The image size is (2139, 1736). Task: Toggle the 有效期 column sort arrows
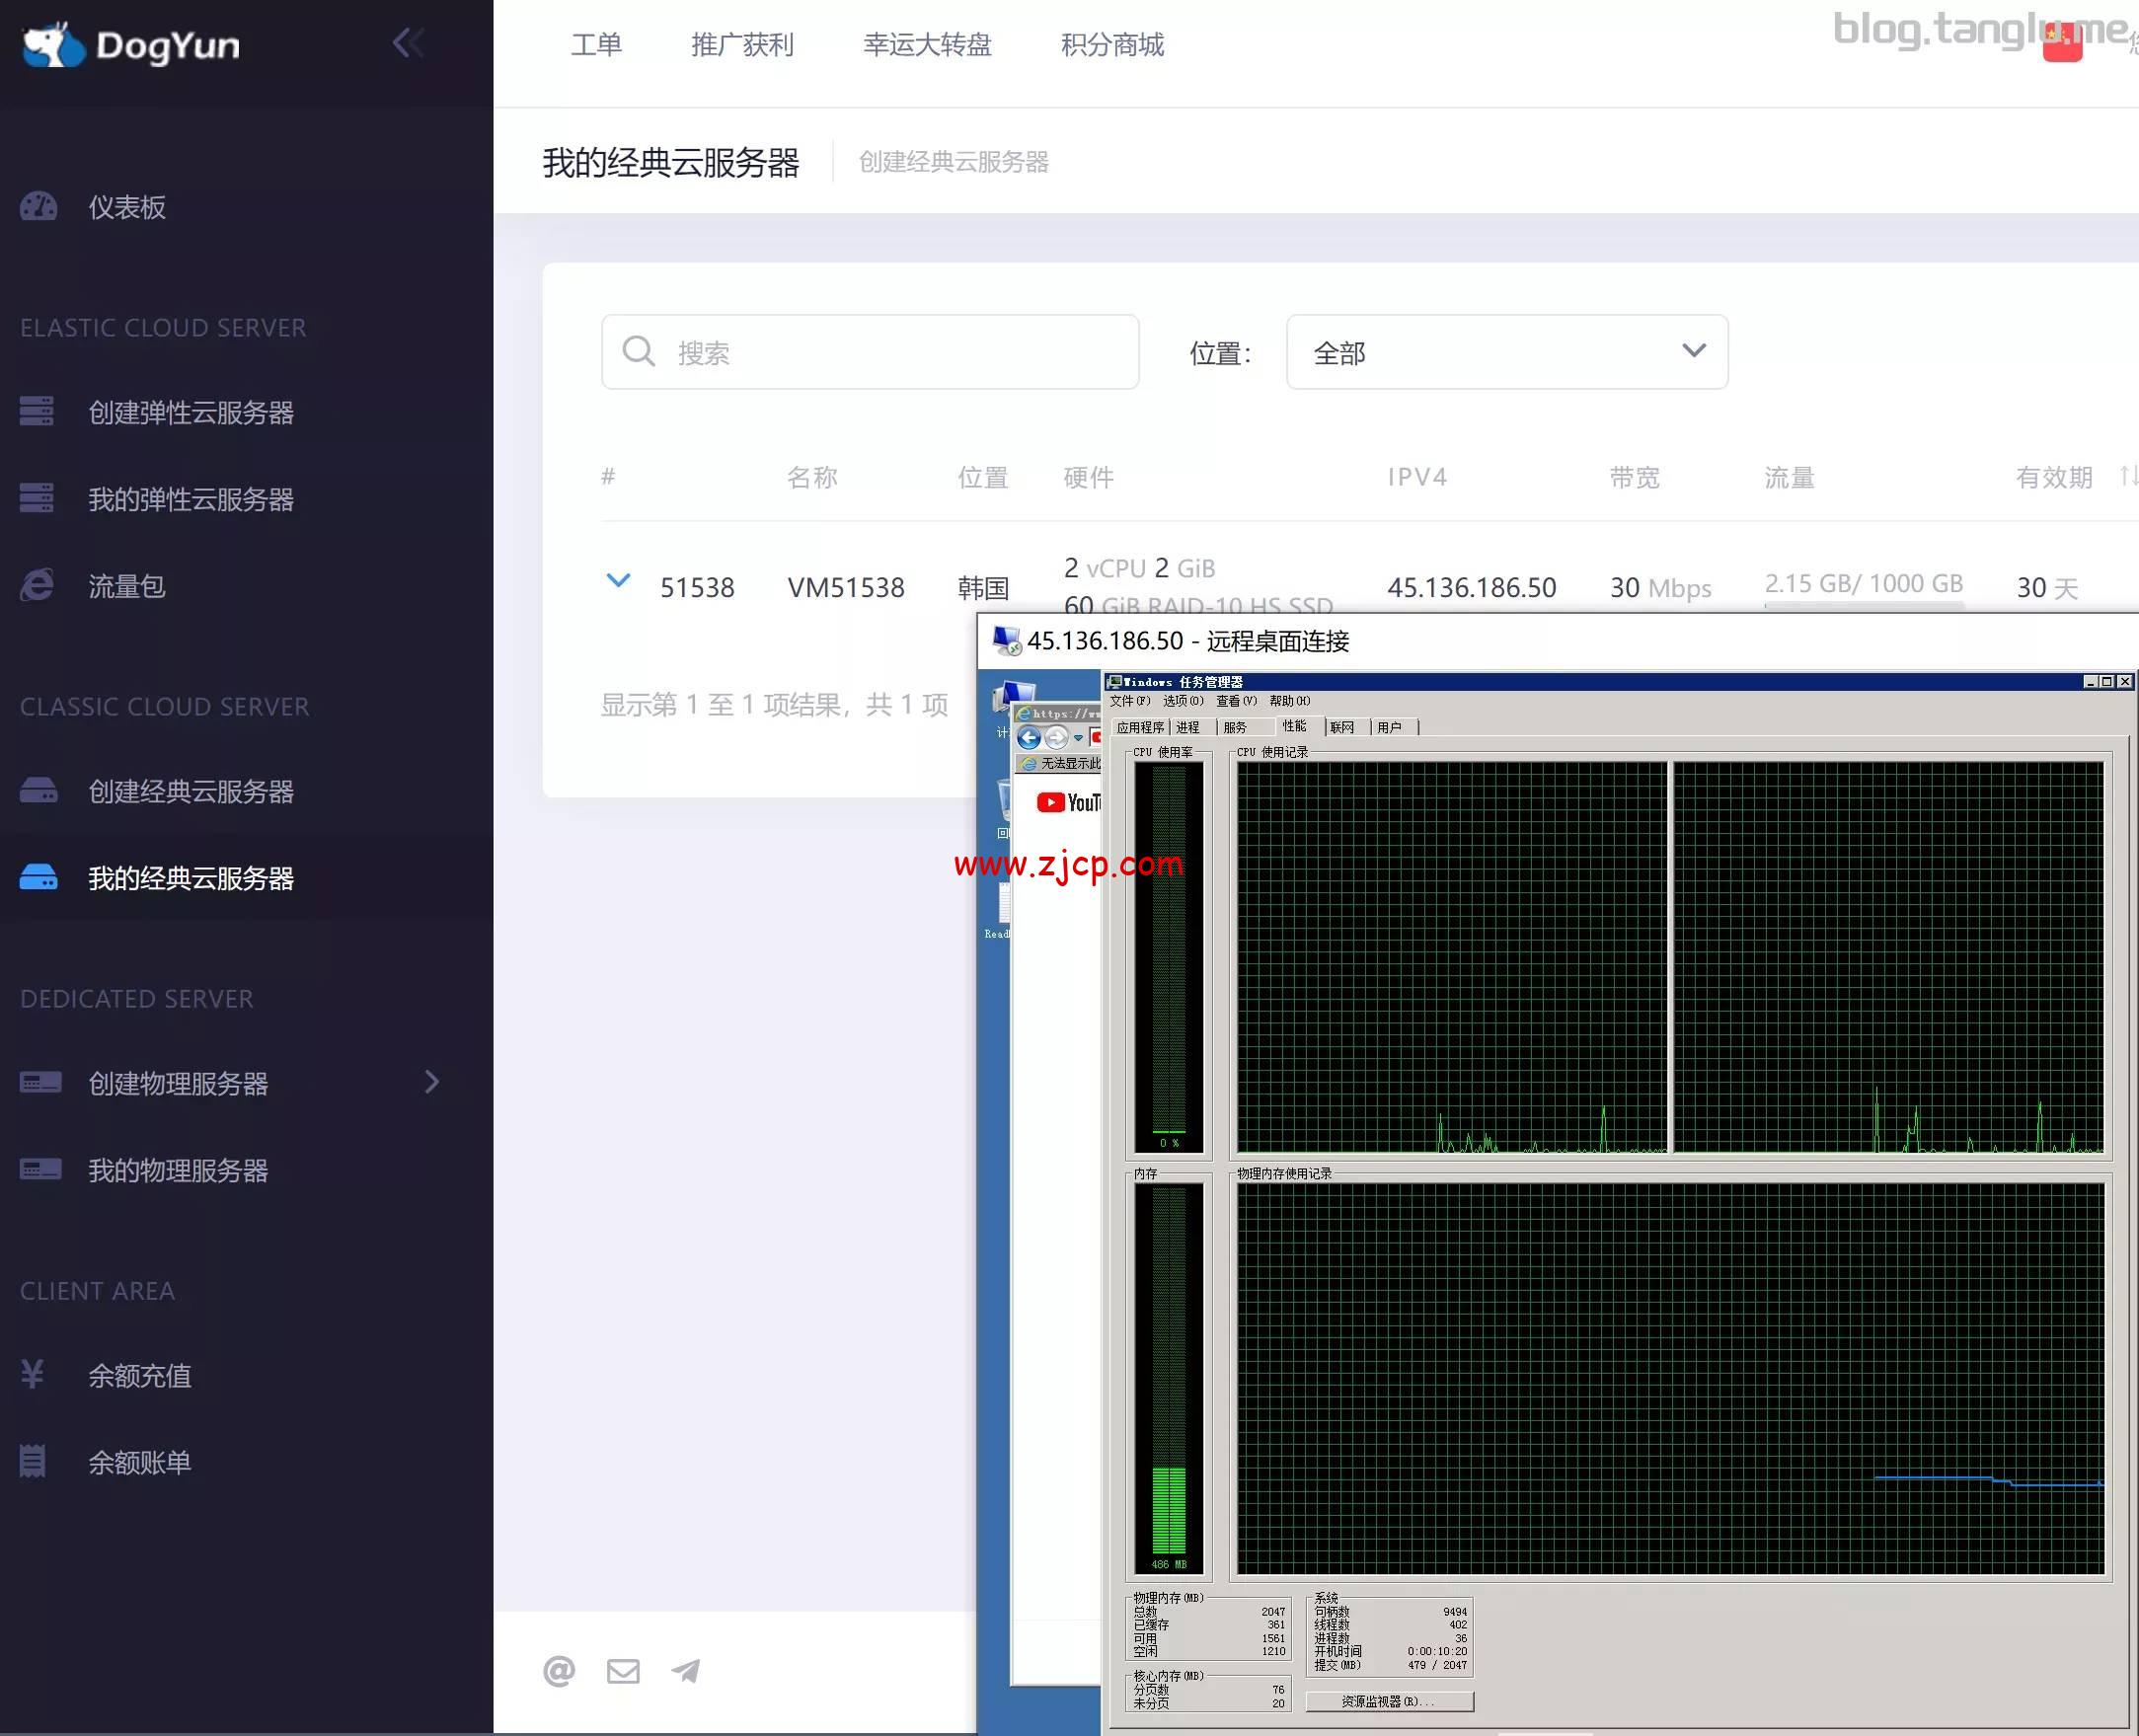coord(2127,476)
